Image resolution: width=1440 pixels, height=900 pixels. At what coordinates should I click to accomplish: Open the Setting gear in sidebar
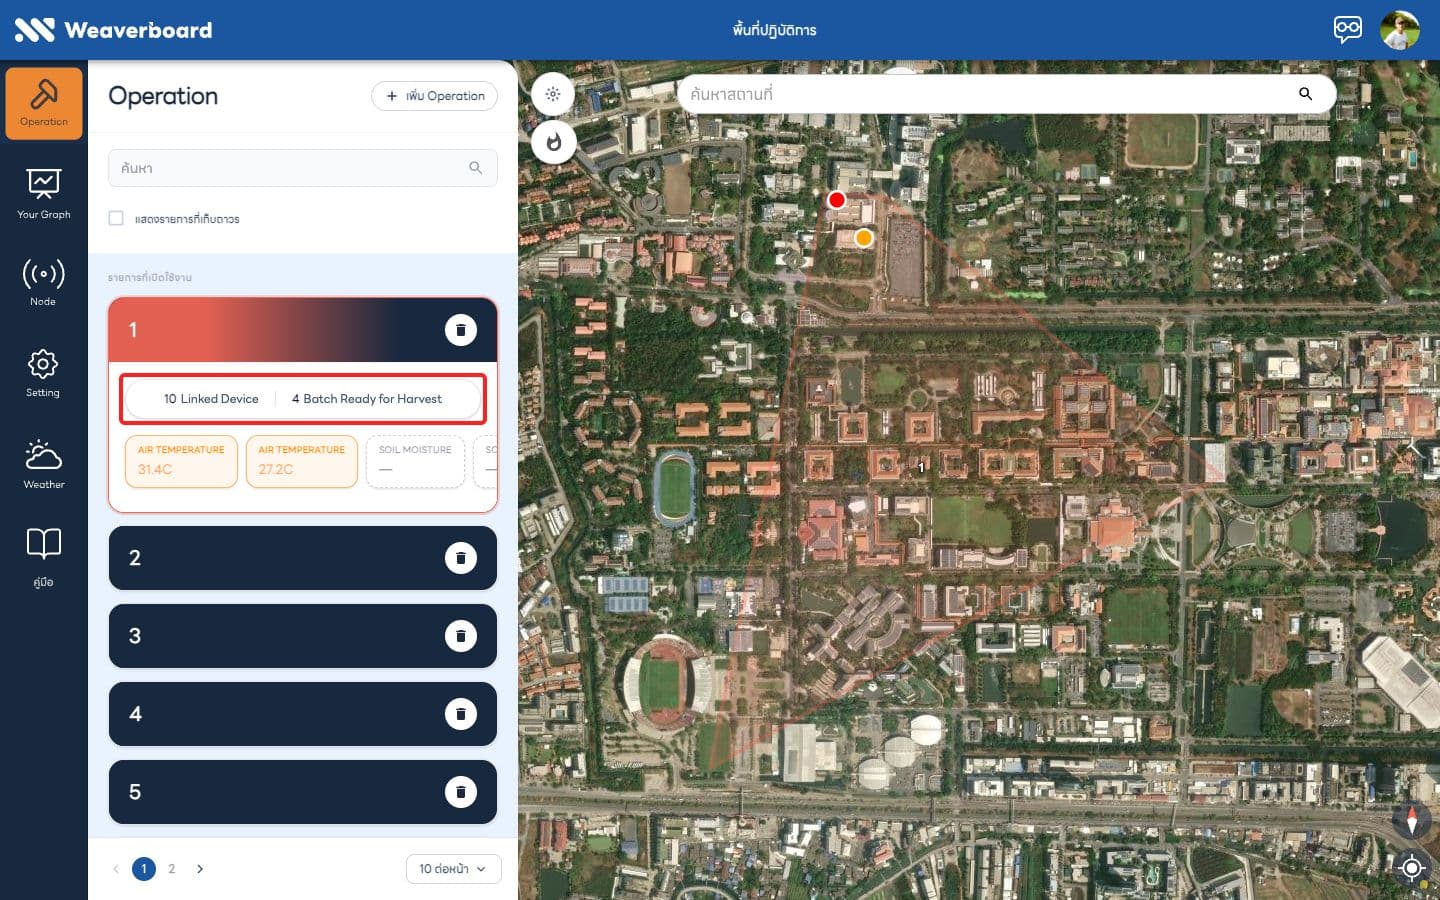click(43, 373)
